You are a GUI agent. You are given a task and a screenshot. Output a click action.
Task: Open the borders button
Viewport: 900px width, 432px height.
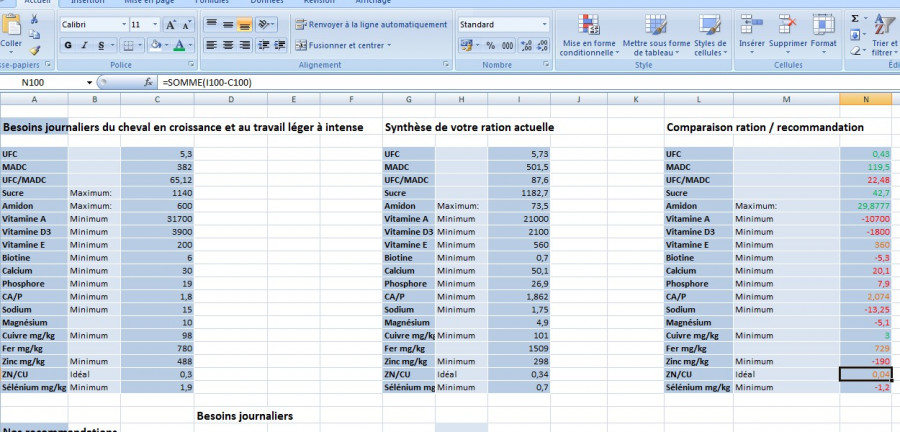coord(127,45)
